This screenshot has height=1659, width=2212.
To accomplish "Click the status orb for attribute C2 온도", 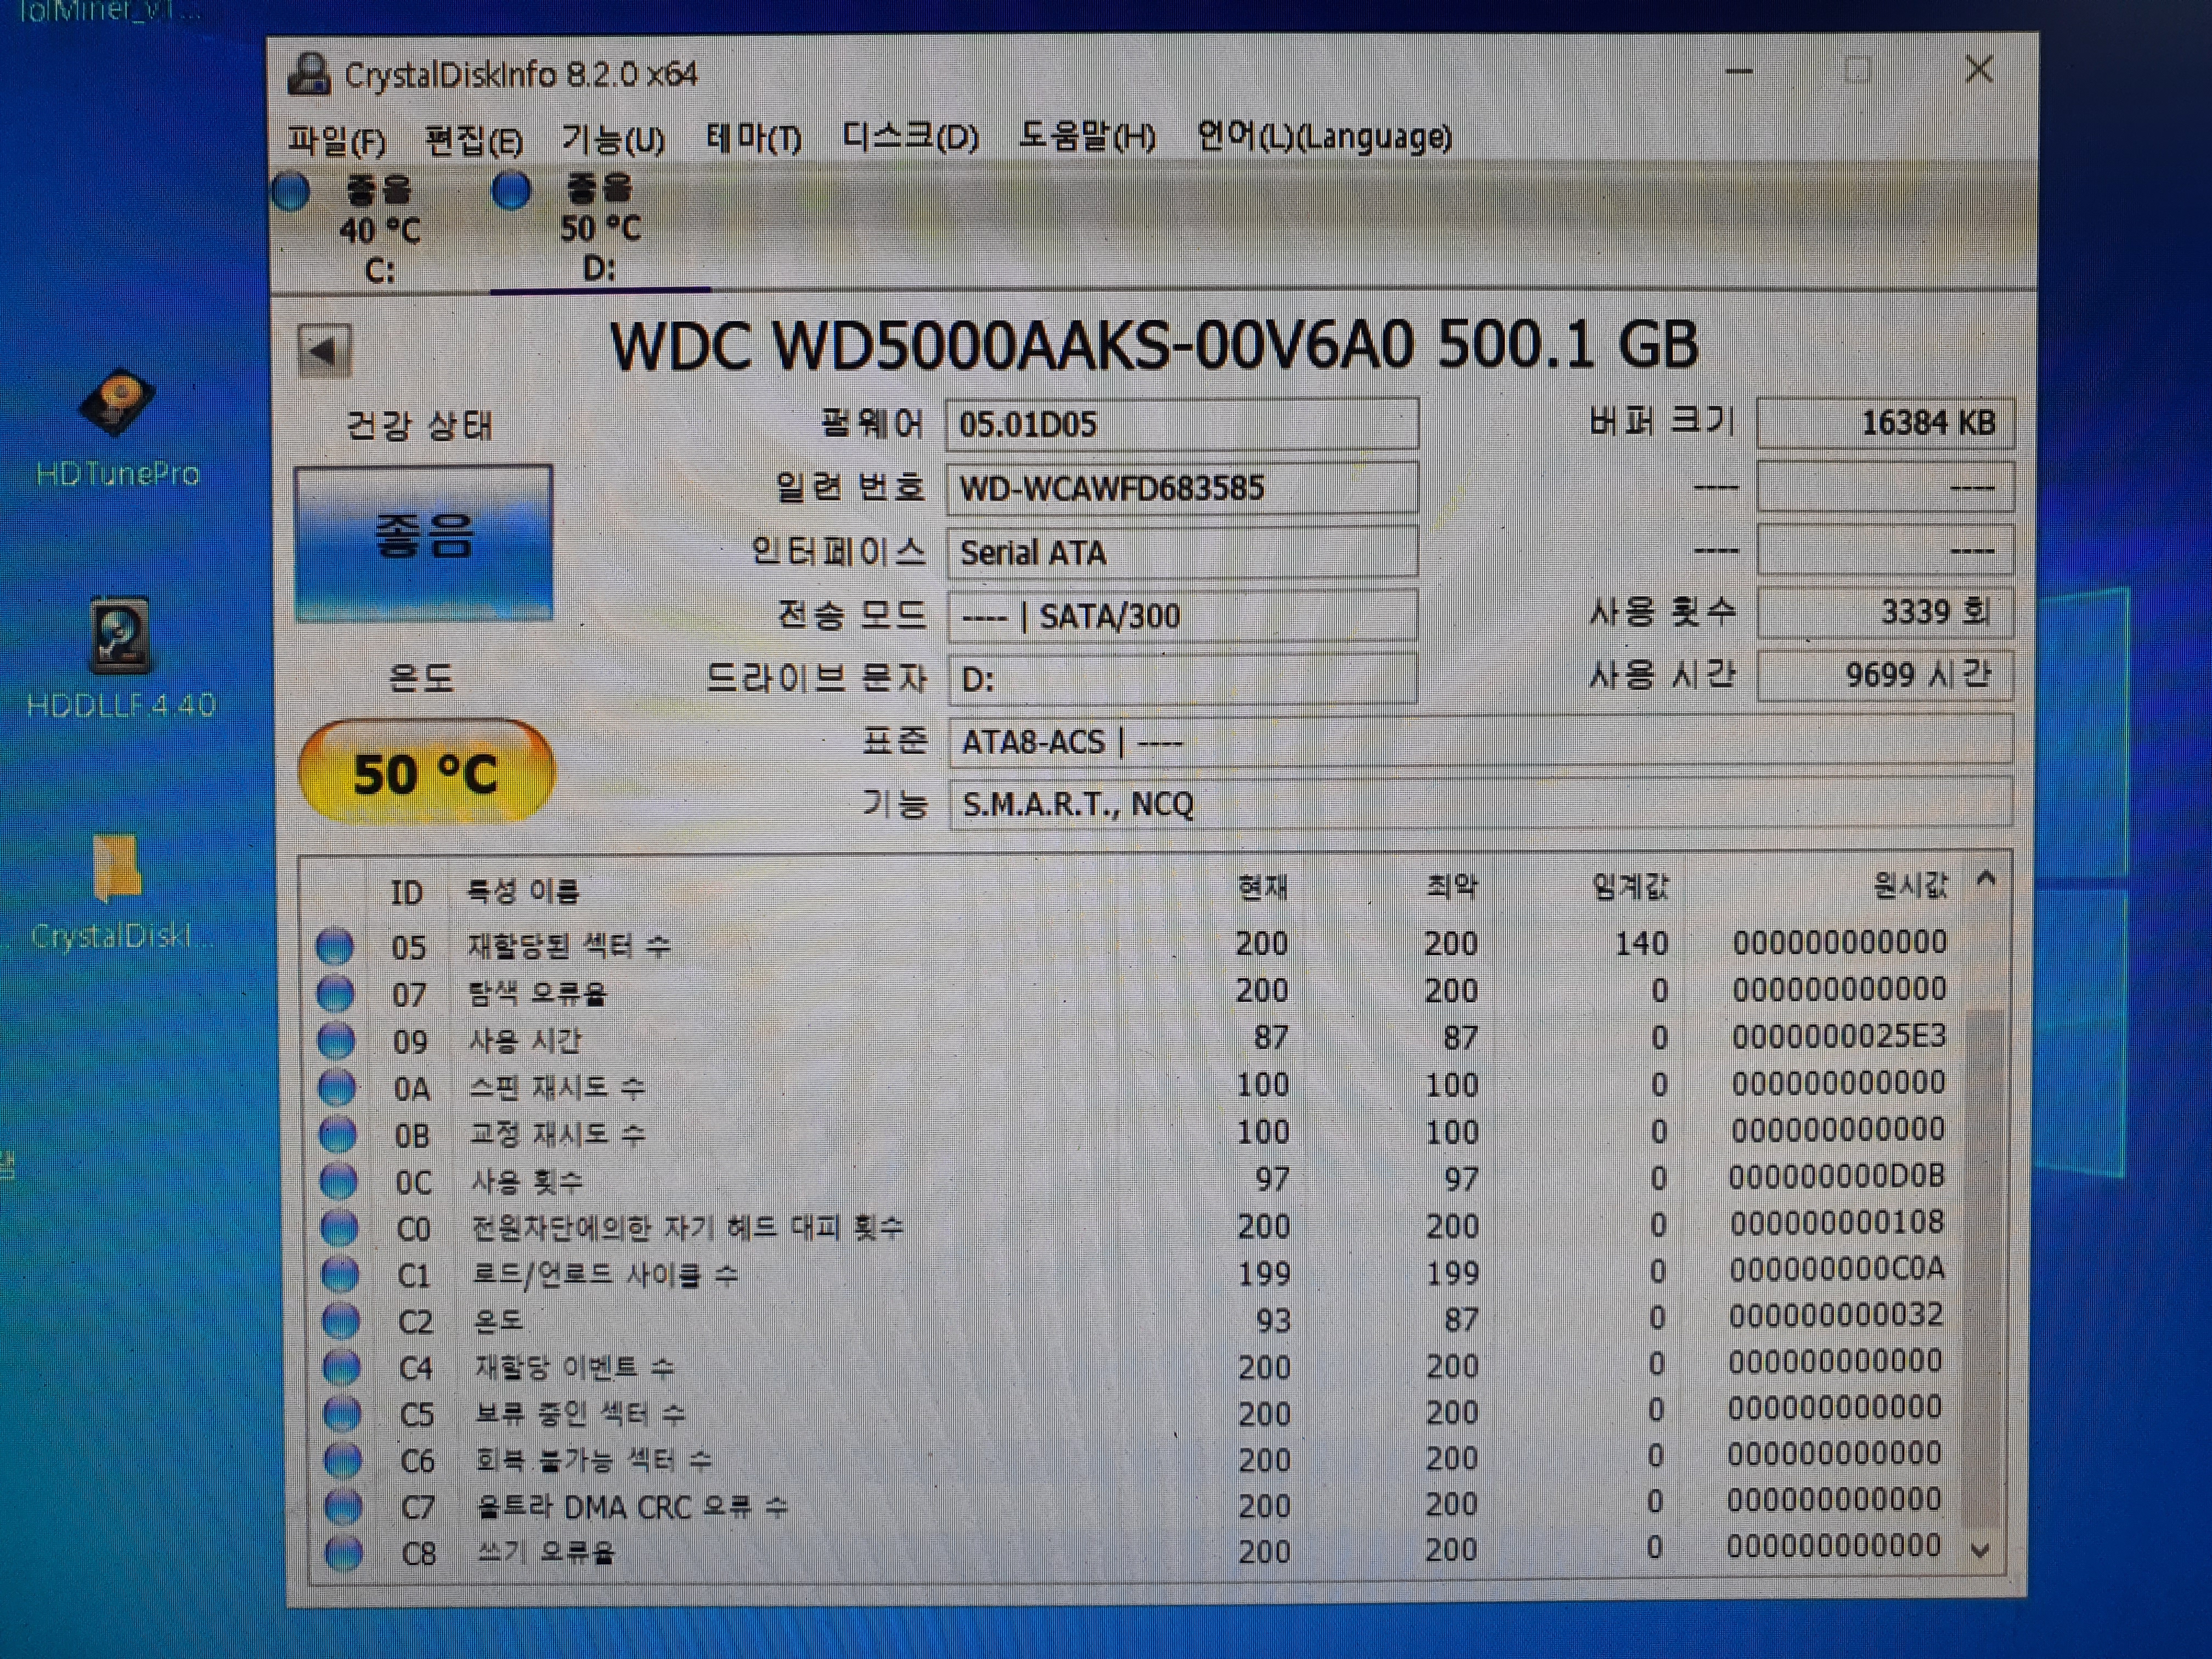I will (x=341, y=1320).
